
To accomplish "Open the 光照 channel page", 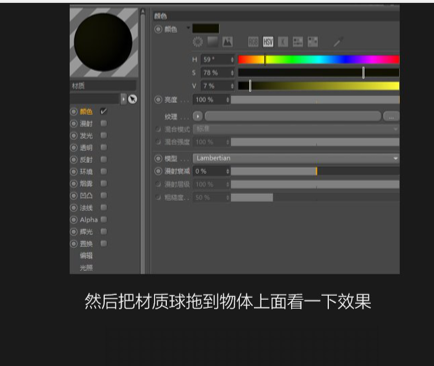I will click(x=86, y=268).
